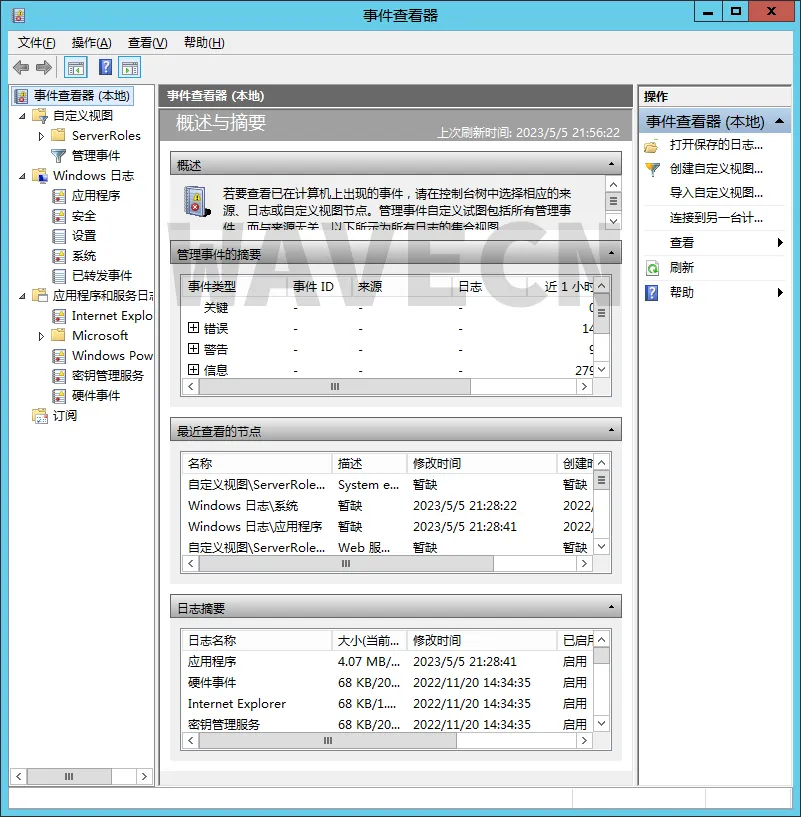The image size is (801, 817).
Task: Open the 查看 submenu in actions pane
Action: click(714, 243)
